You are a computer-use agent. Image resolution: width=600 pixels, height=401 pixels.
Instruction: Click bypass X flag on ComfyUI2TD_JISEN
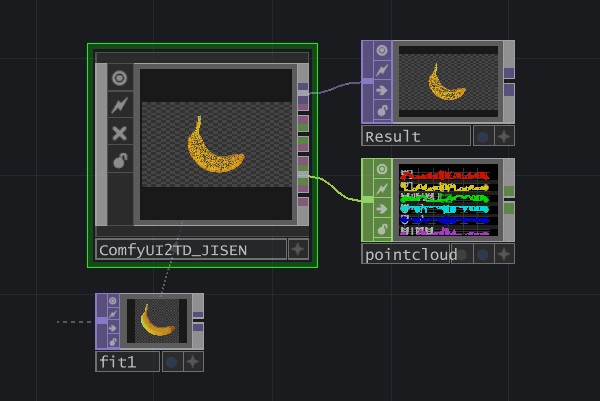pyautogui.click(x=120, y=133)
